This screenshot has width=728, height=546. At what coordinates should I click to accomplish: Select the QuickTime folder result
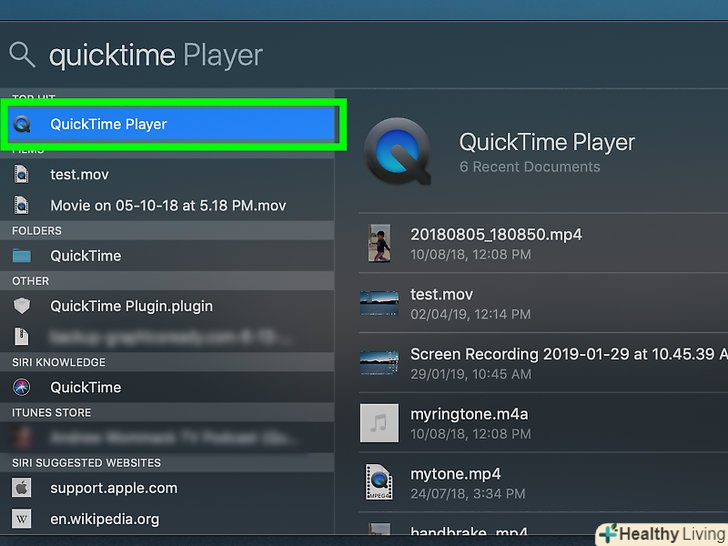[167, 256]
